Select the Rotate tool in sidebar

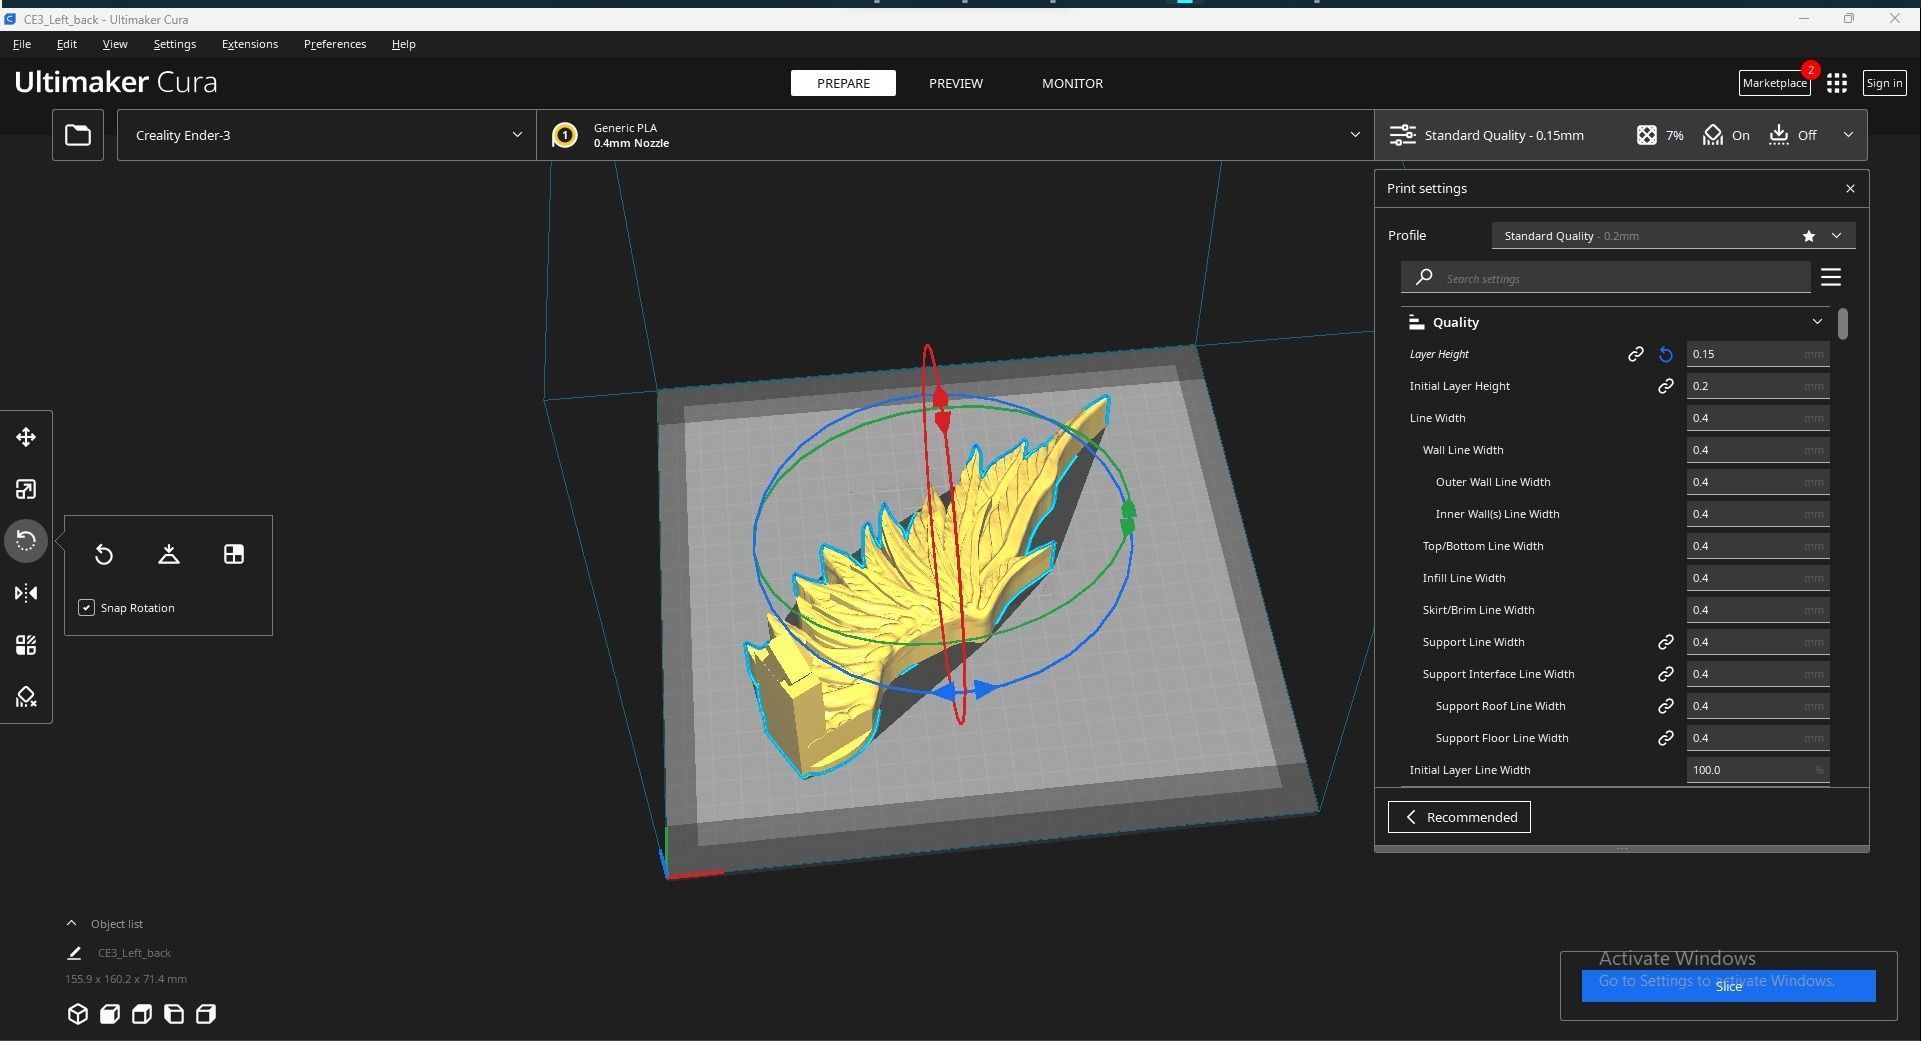[26, 541]
